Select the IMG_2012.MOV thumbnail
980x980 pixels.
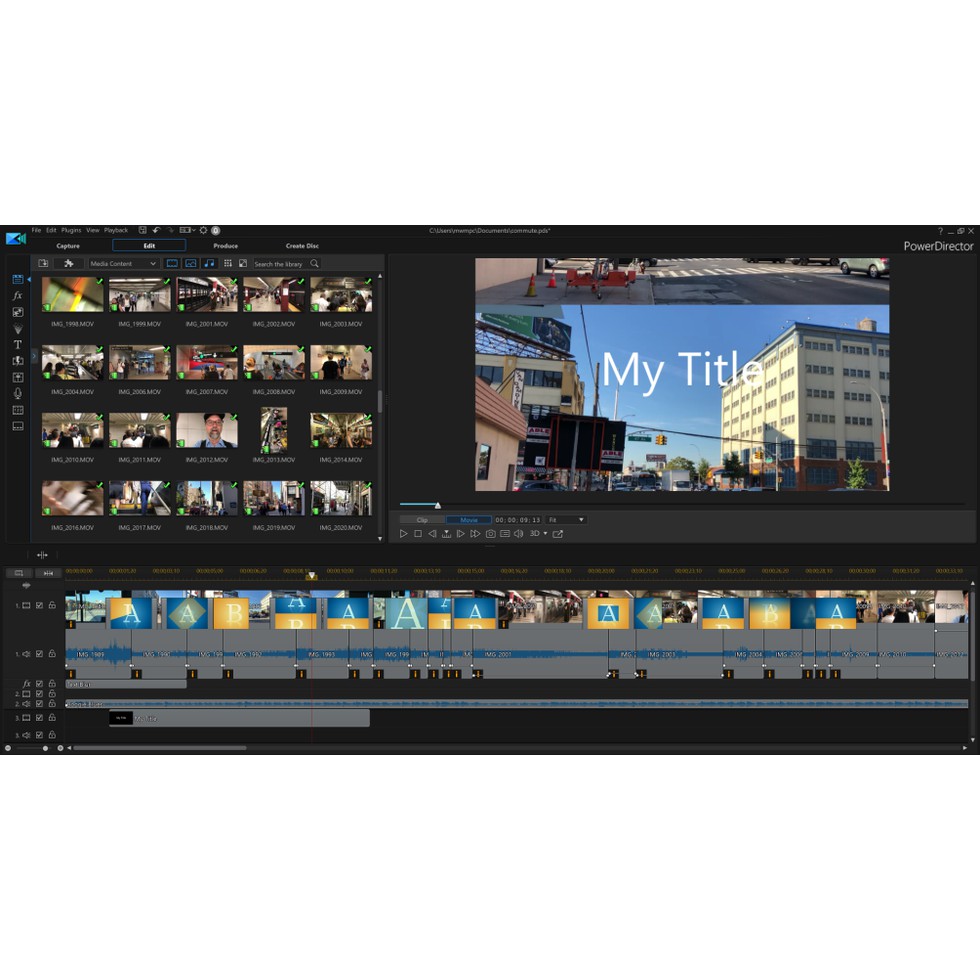(x=207, y=429)
